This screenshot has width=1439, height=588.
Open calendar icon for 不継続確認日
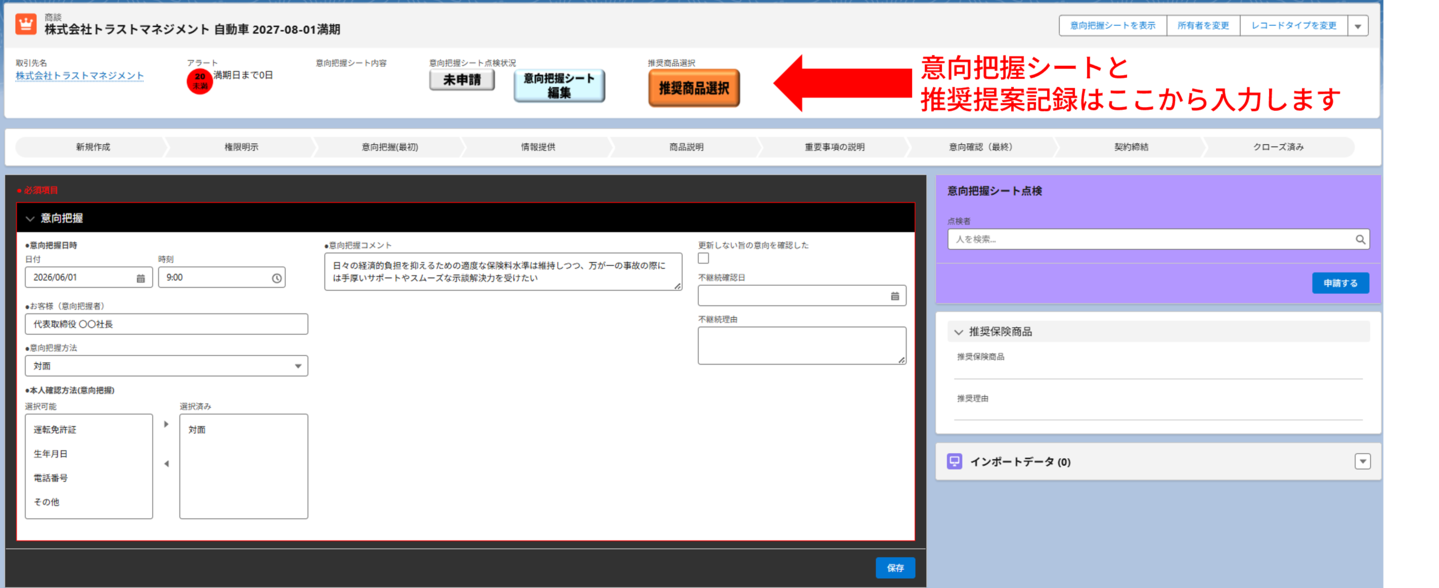(x=894, y=296)
